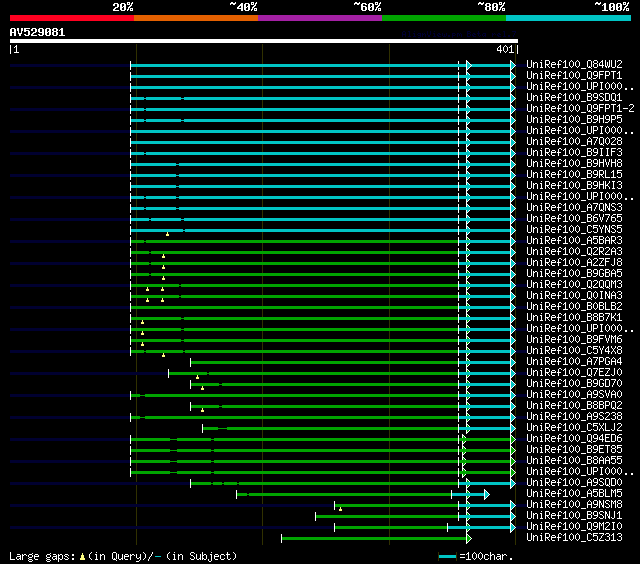Viewport: 640px width, 564px height.
Task: Click the UniRef100_A7QNS3 label
Action: pyautogui.click(x=574, y=208)
